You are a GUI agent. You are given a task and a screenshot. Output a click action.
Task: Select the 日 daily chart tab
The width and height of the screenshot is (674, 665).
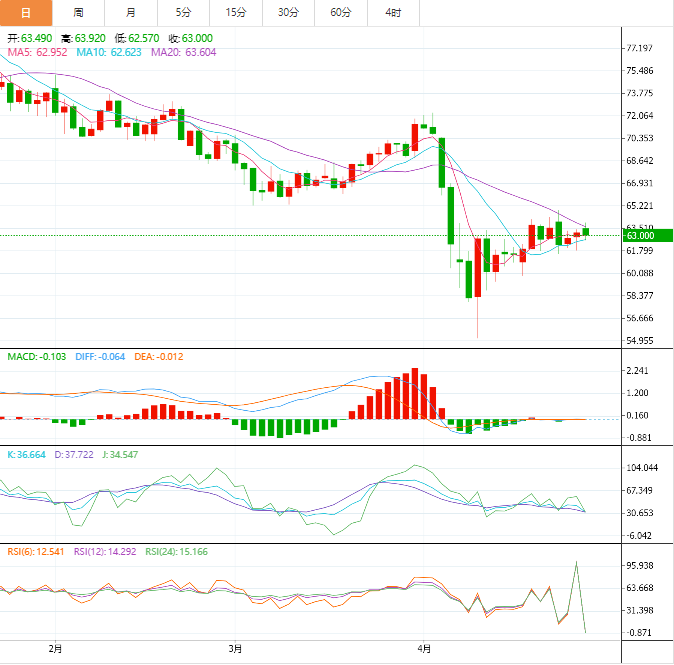[x=25, y=12]
